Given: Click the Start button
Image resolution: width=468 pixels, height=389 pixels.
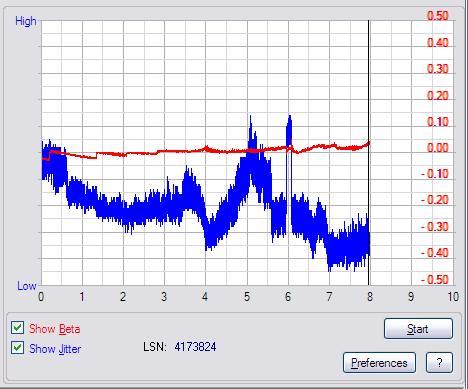Looking at the screenshot, I should point(418,329).
